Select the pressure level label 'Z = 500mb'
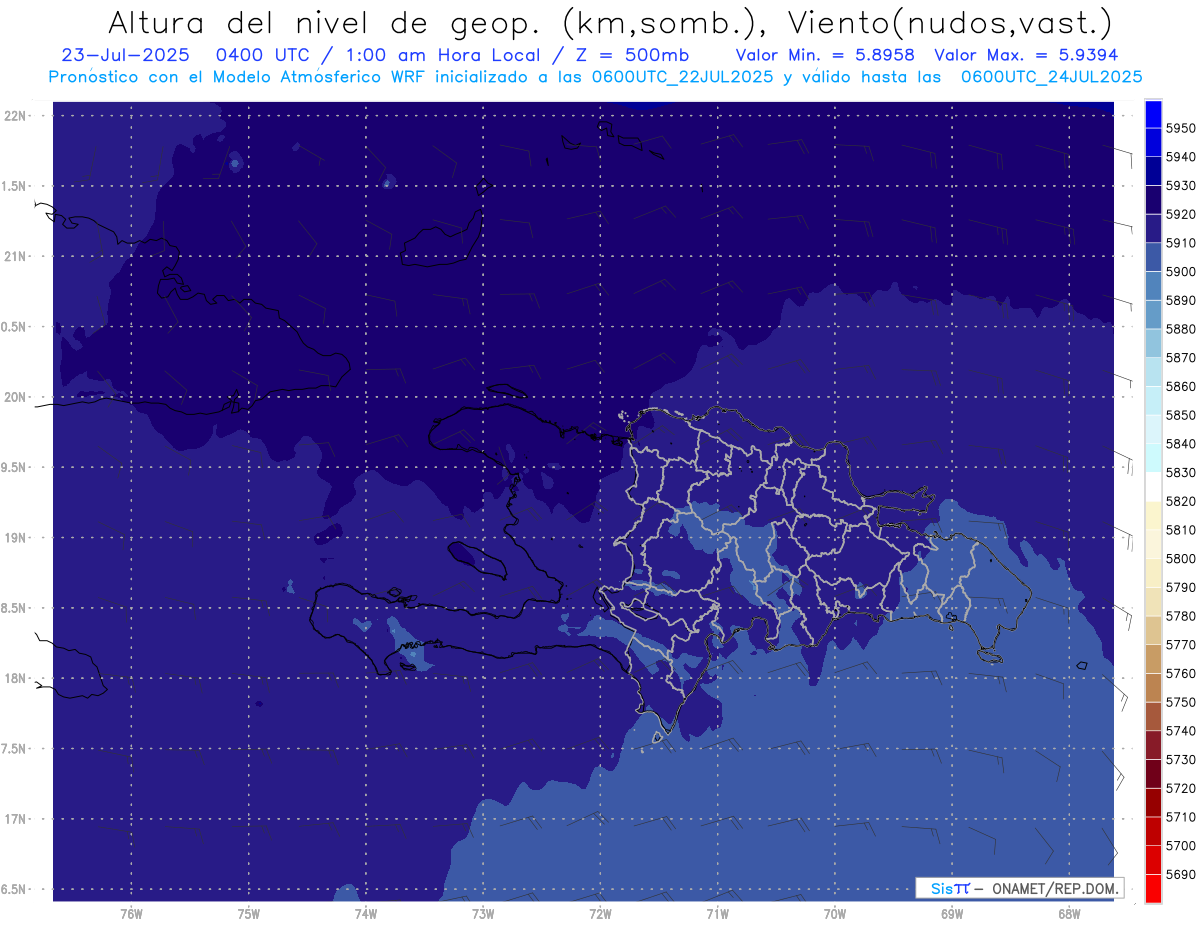This screenshot has height=927, width=1200. pyautogui.click(x=630, y=56)
